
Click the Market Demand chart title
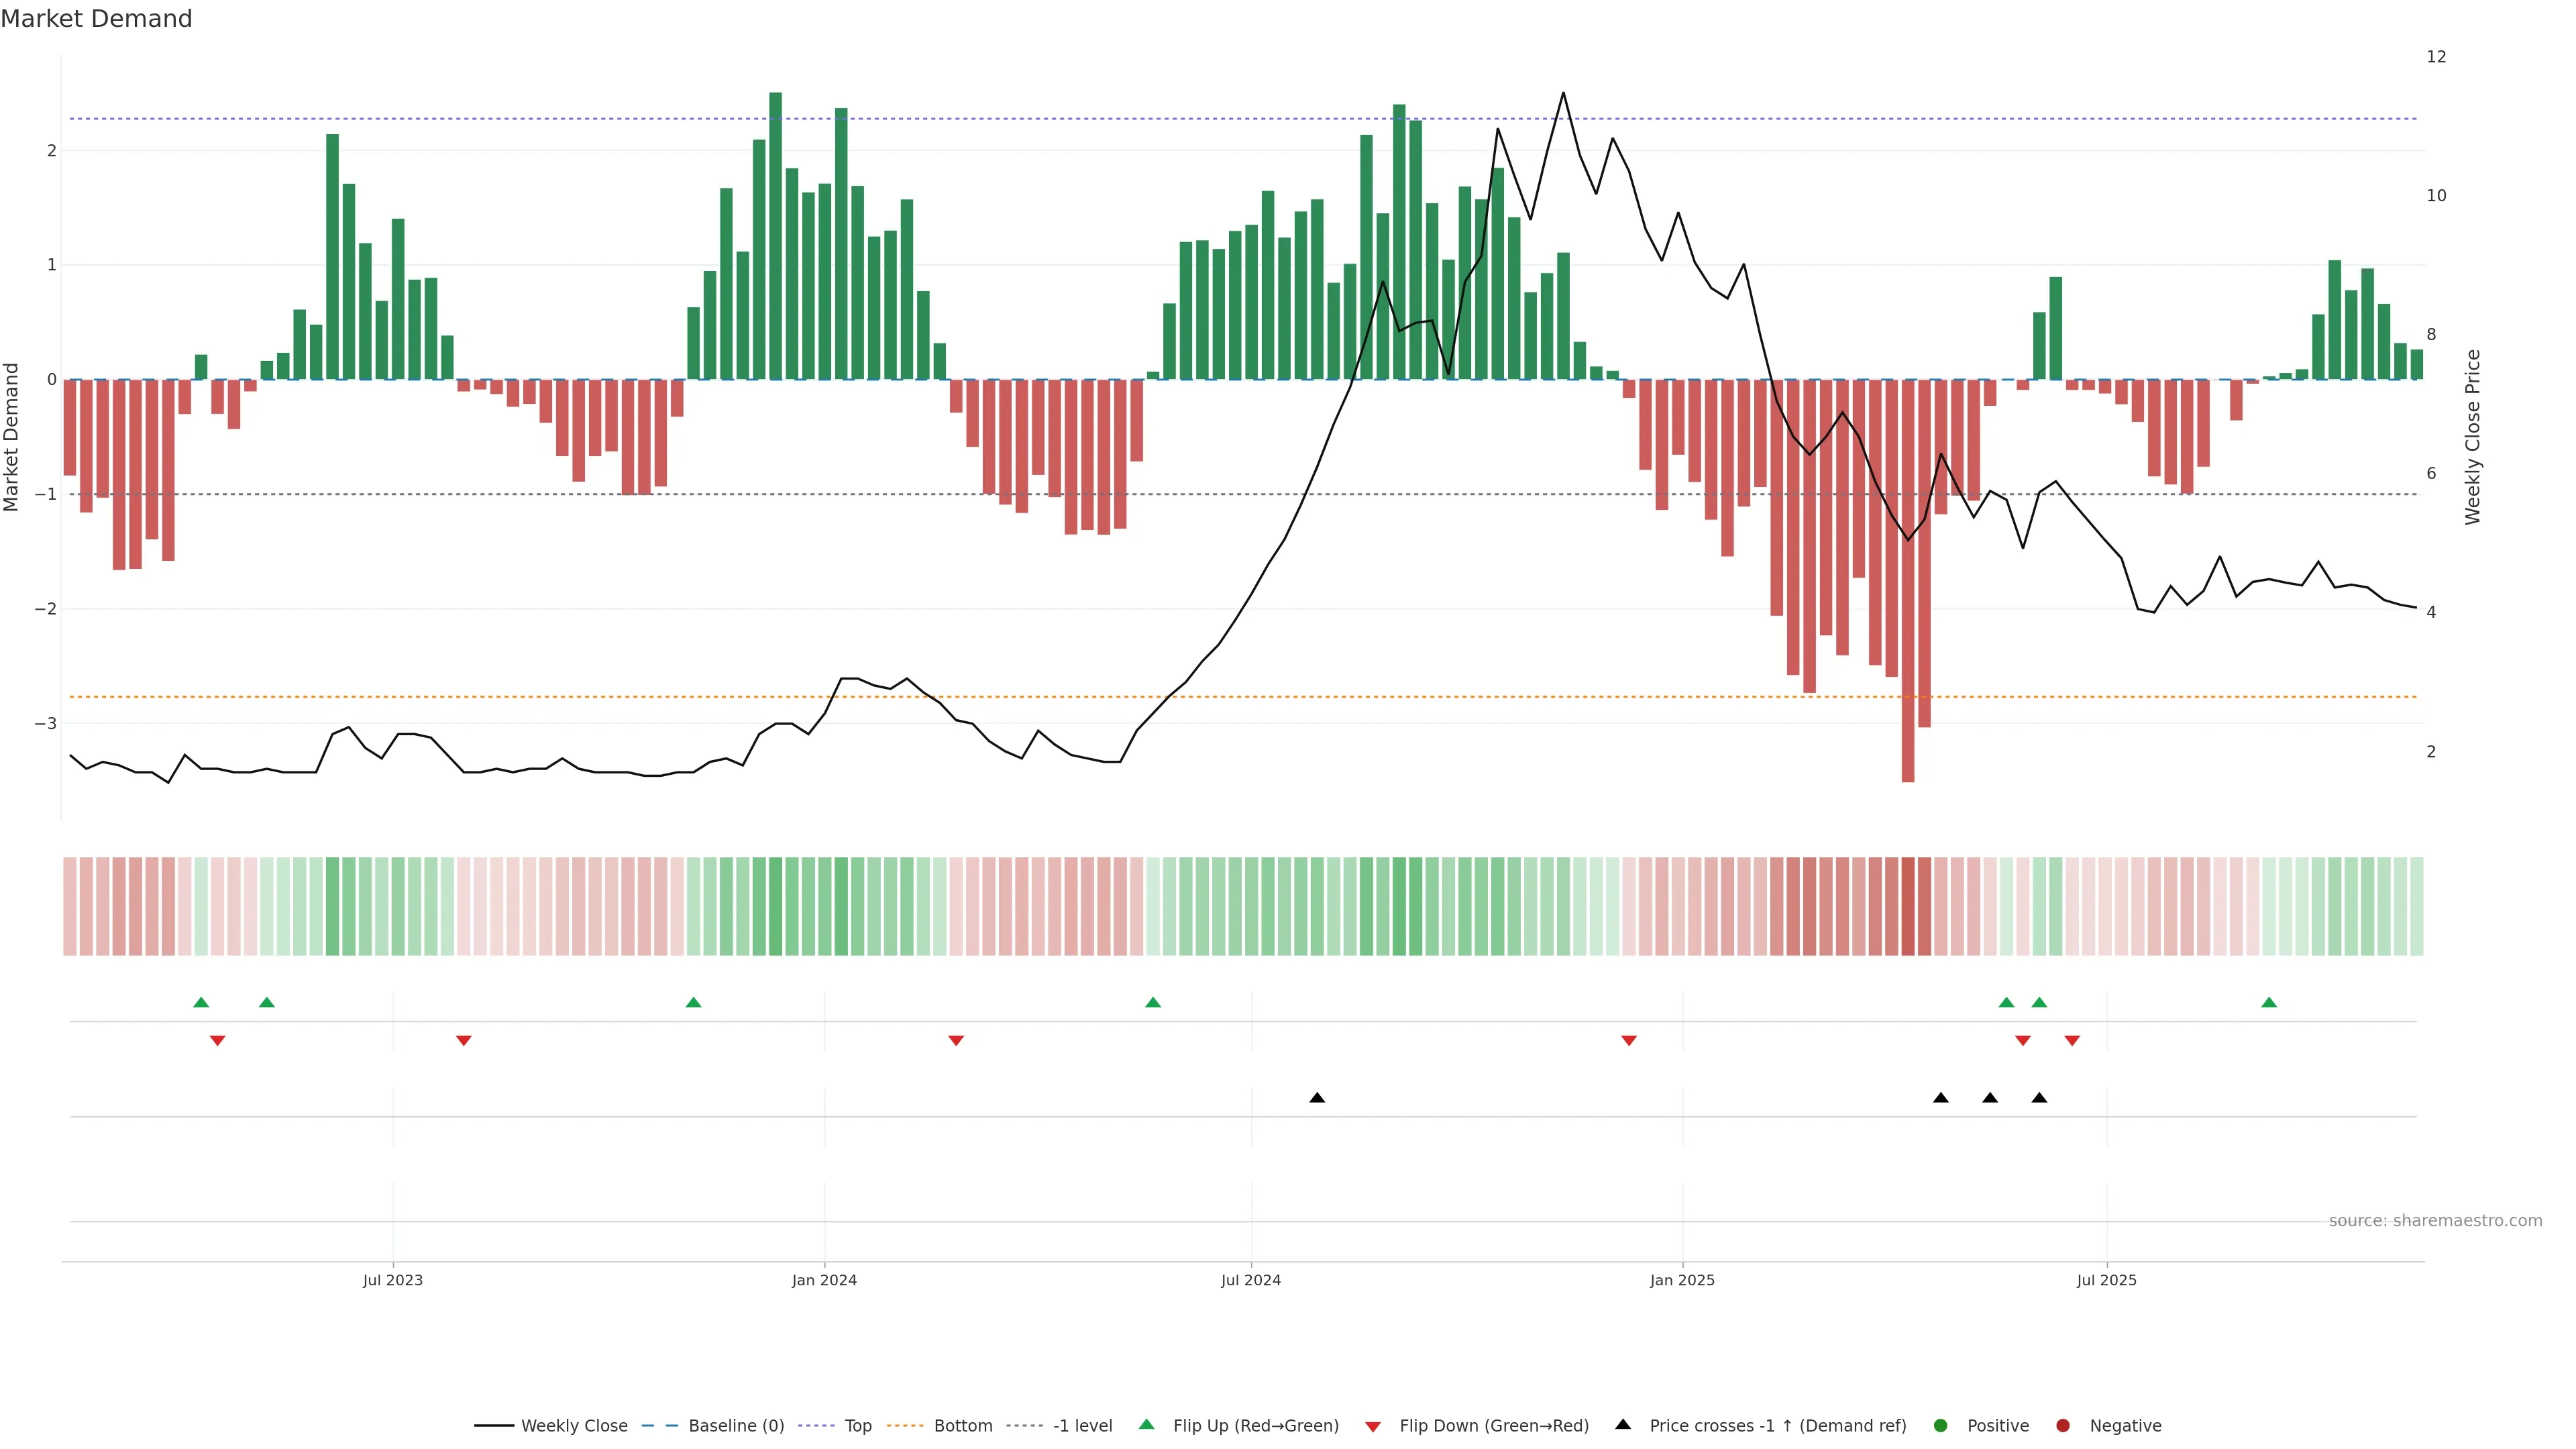[96, 19]
